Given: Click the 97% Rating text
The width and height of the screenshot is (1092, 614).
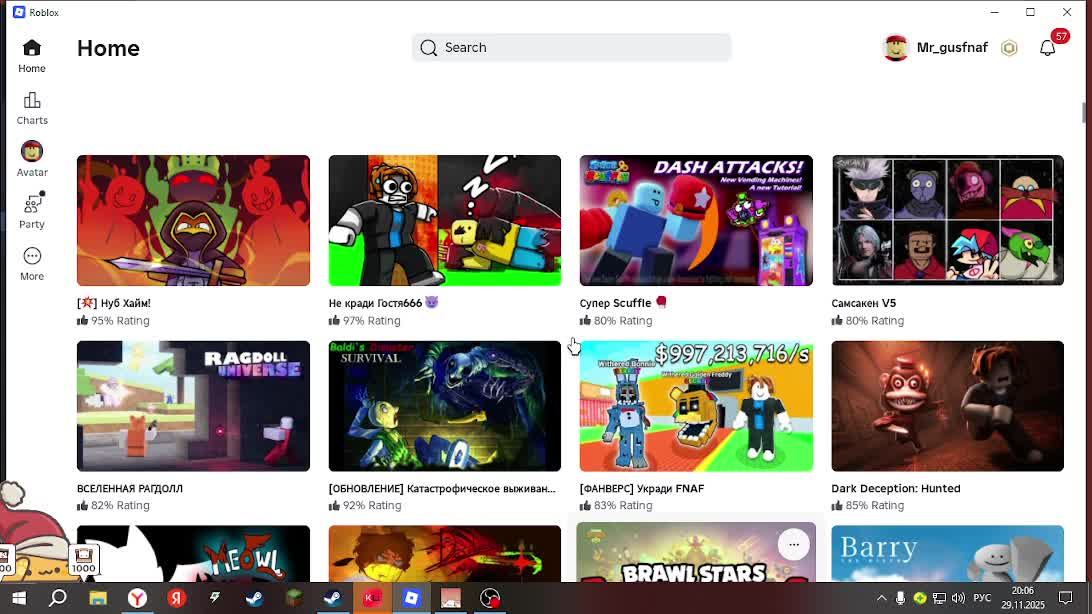Looking at the screenshot, I should [x=371, y=321].
